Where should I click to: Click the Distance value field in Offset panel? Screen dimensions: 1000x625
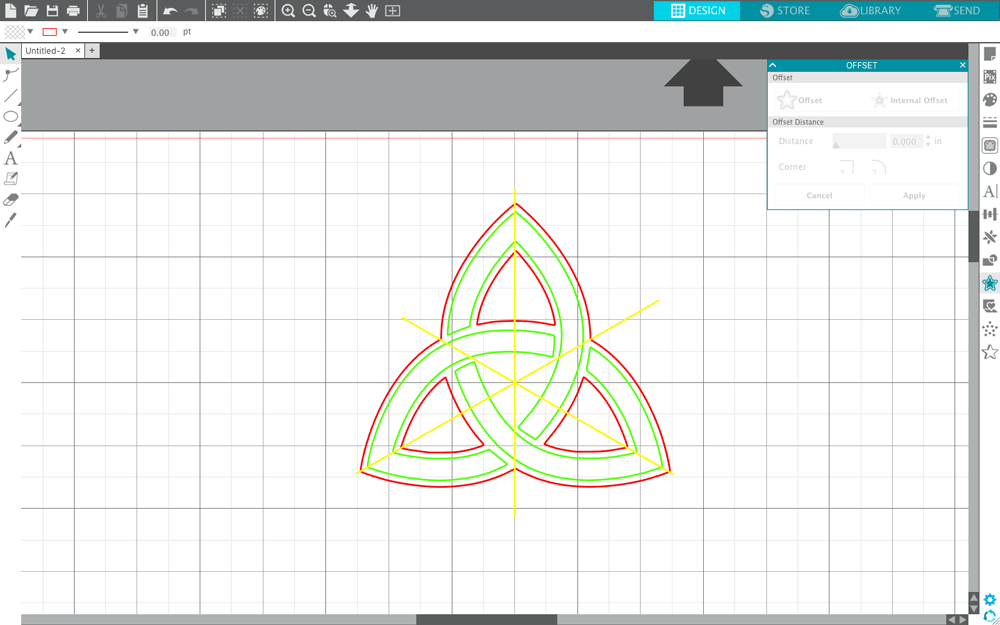[905, 142]
